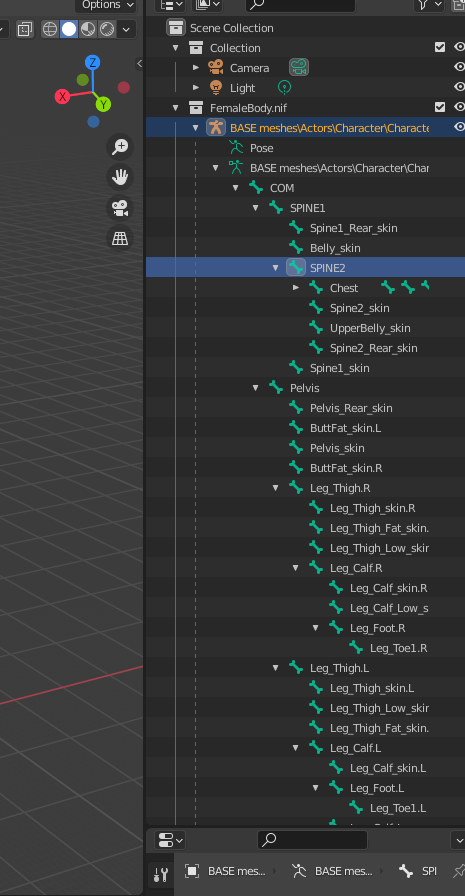The width and height of the screenshot is (465, 896).
Task: Select rendered viewport shading
Action: [106, 29]
